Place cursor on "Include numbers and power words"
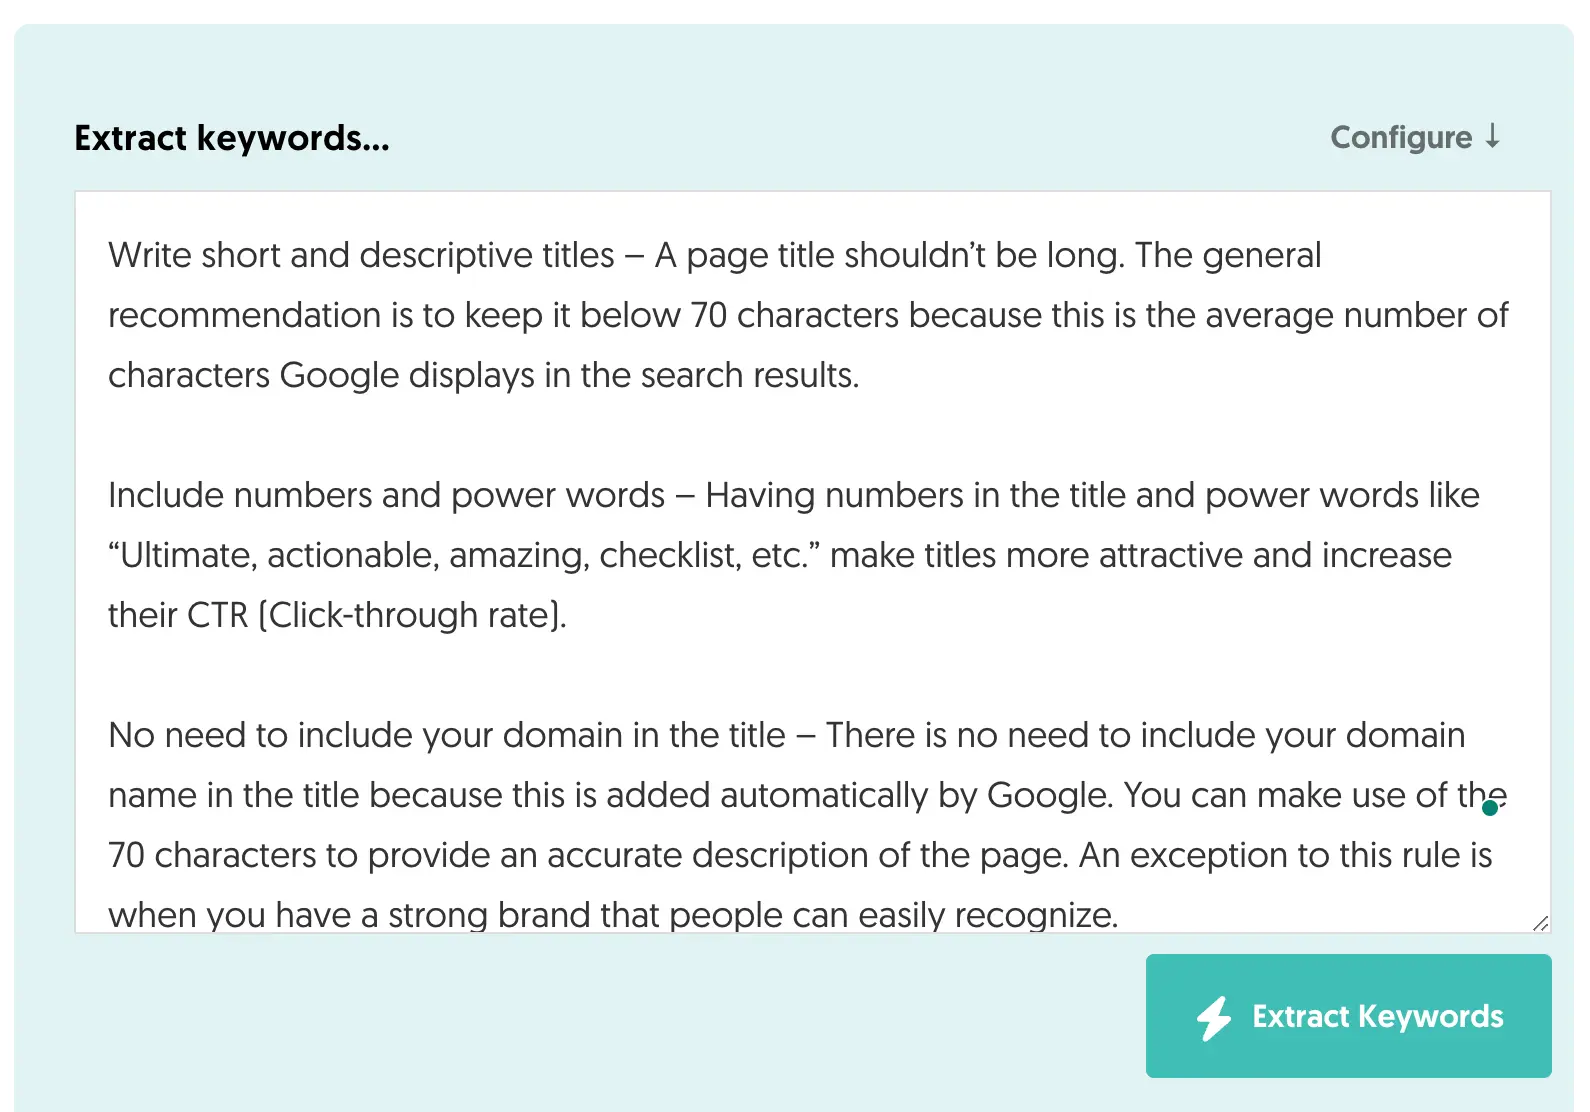Viewport: 1590px width, 1112px height. pos(386,496)
